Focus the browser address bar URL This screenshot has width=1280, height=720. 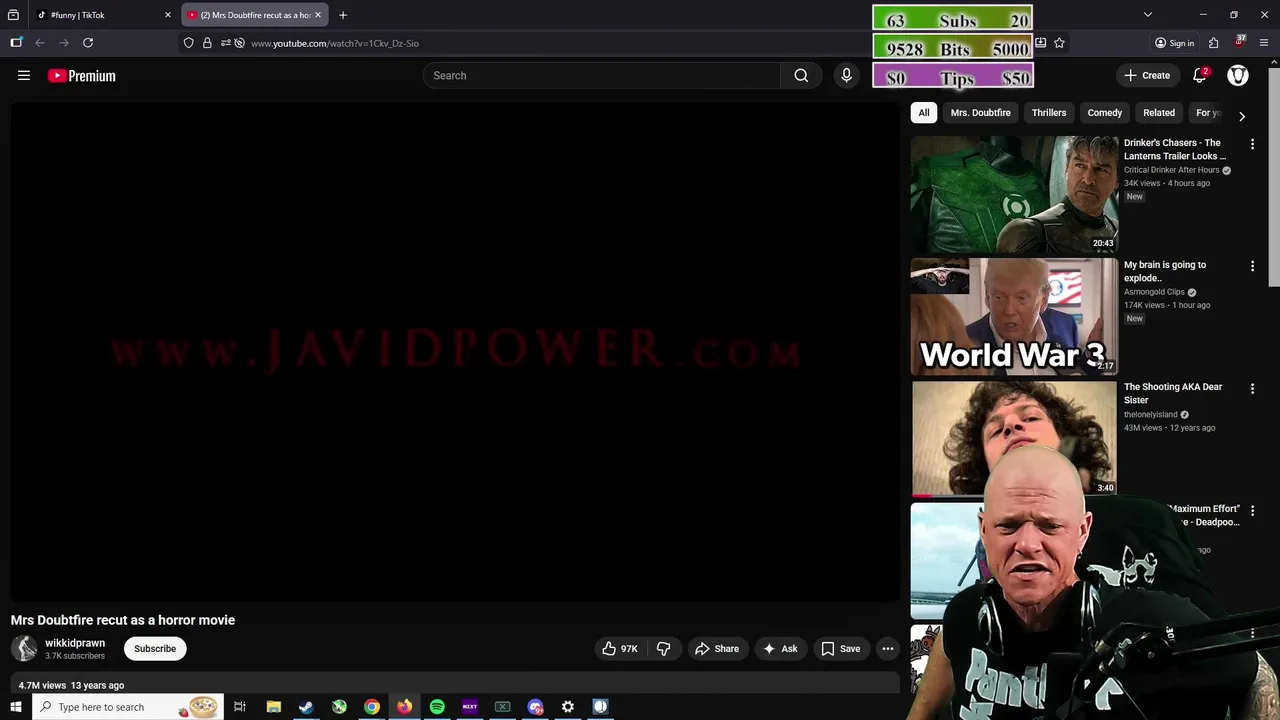click(335, 43)
